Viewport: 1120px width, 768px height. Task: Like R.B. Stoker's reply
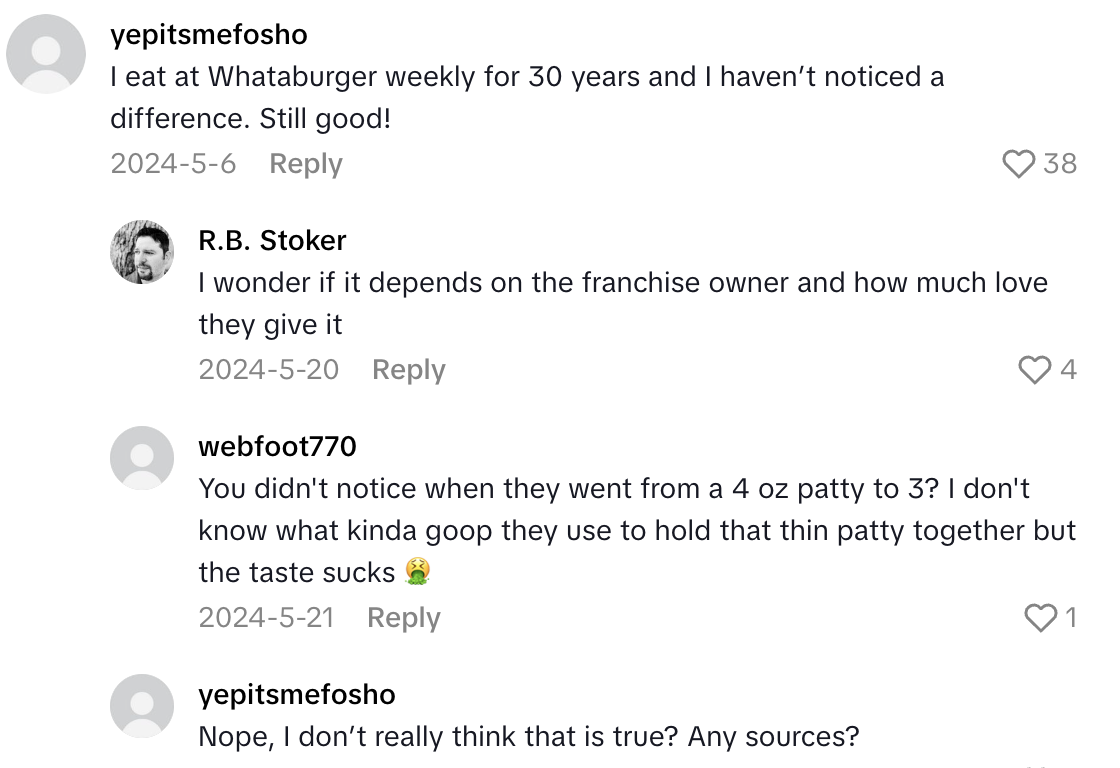click(x=1032, y=370)
